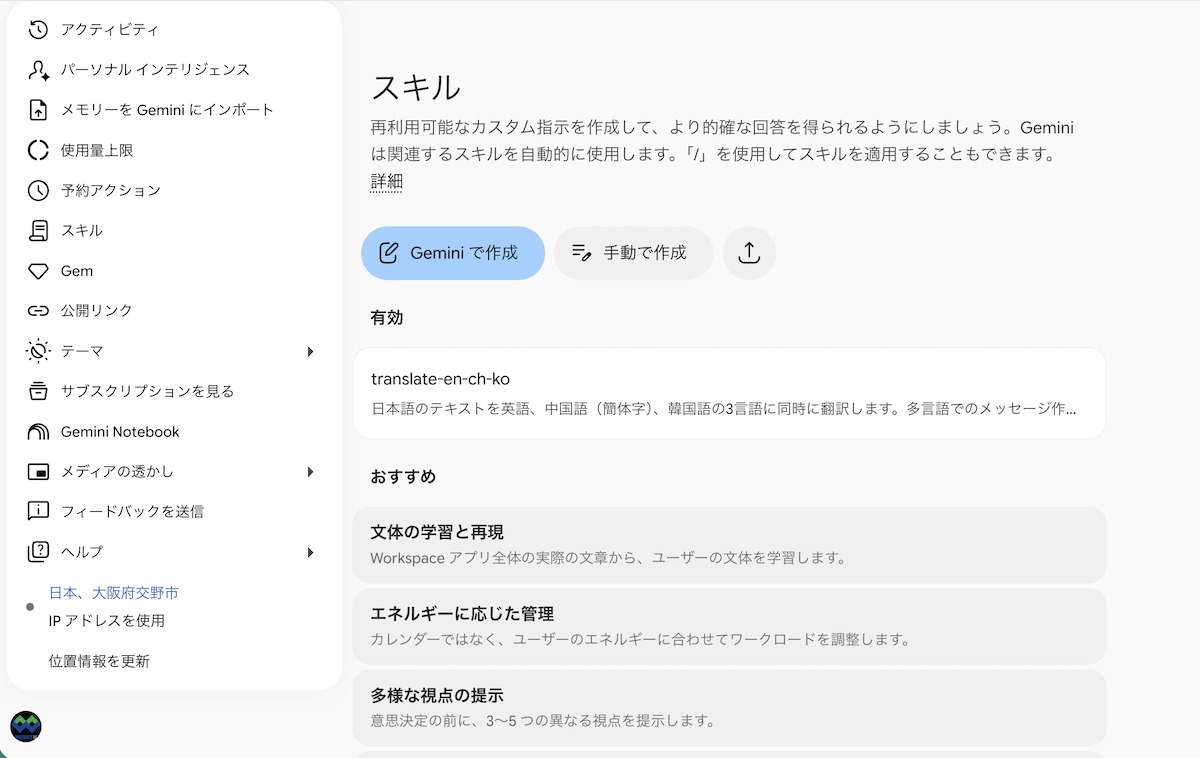Click the help question mark icon

pyautogui.click(x=38, y=551)
